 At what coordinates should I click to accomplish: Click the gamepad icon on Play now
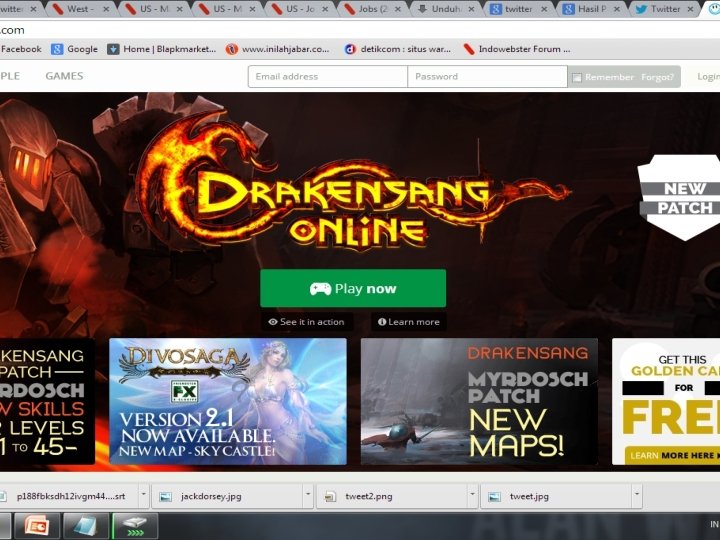(x=320, y=289)
